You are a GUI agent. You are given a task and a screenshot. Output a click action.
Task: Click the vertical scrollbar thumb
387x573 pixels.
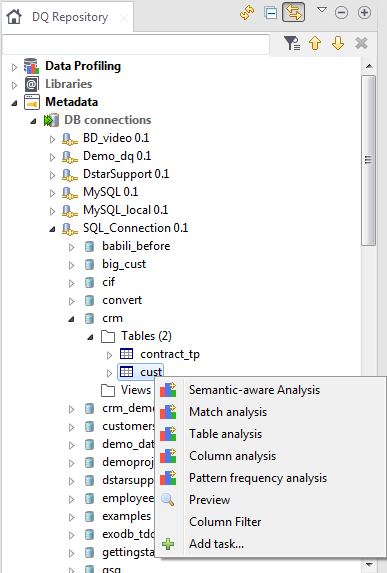369,160
